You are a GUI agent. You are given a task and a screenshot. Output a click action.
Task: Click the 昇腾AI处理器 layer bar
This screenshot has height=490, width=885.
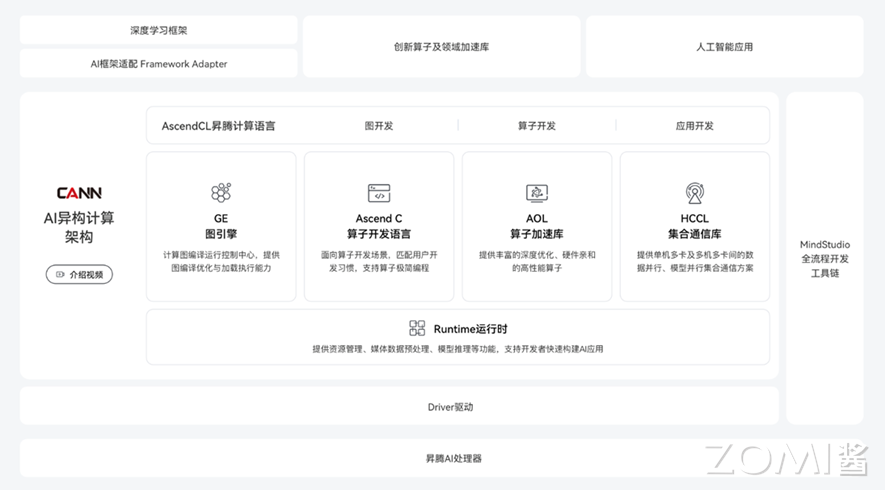441,458
